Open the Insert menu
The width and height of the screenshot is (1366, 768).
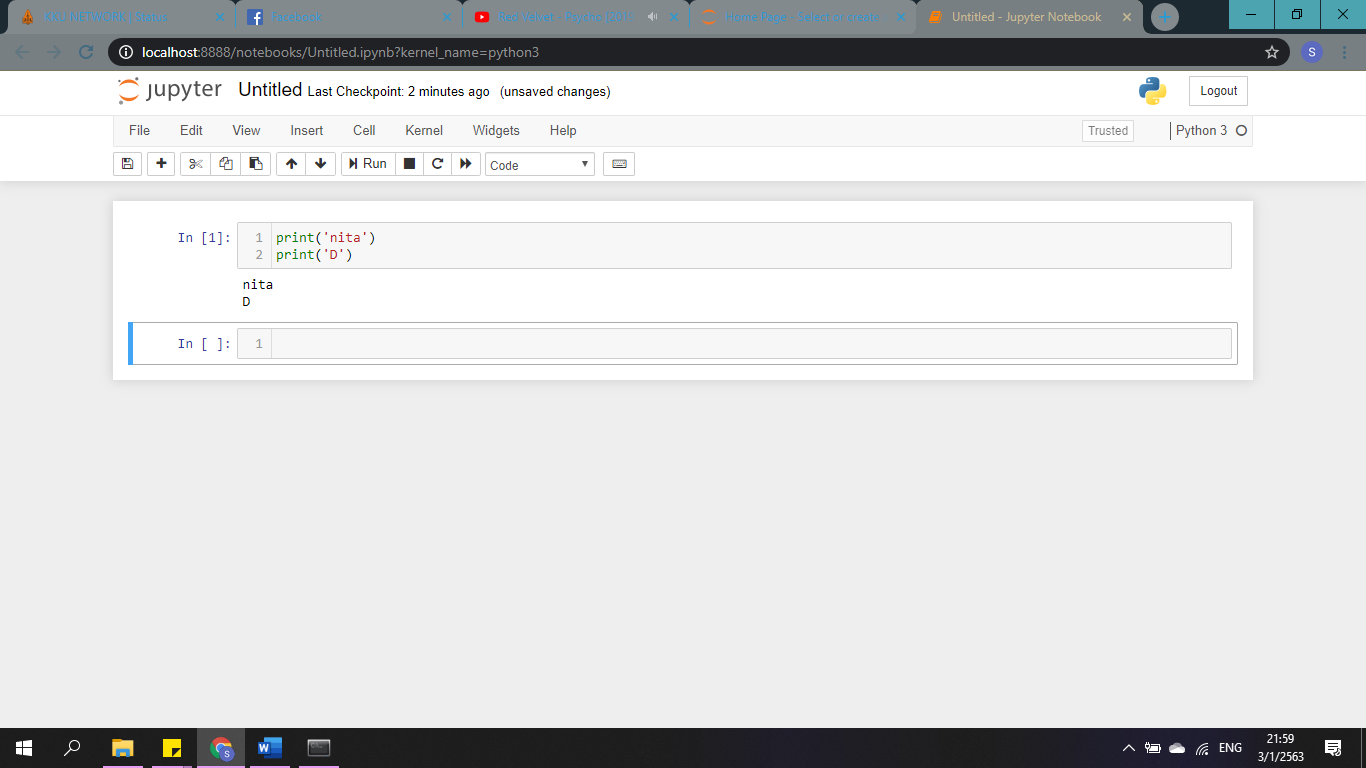click(x=307, y=131)
